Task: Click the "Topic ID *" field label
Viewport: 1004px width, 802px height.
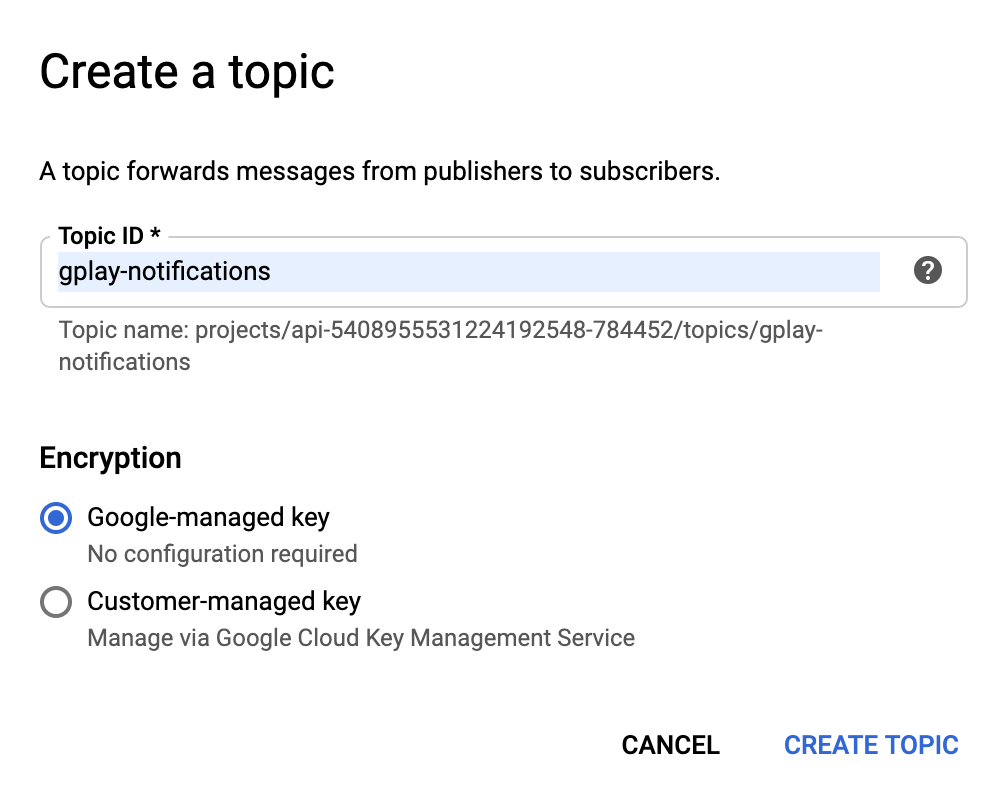Action: pyautogui.click(x=109, y=236)
